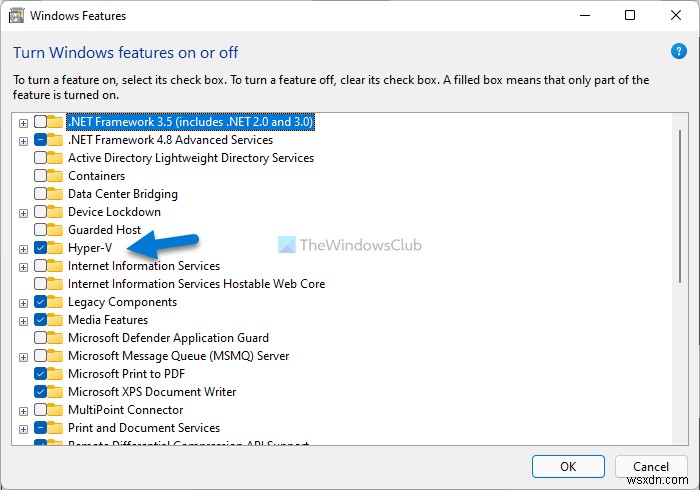Viewport: 700px width, 490px height.
Task: Click the Microsoft Print to PDF folder icon
Action: click(x=57, y=374)
